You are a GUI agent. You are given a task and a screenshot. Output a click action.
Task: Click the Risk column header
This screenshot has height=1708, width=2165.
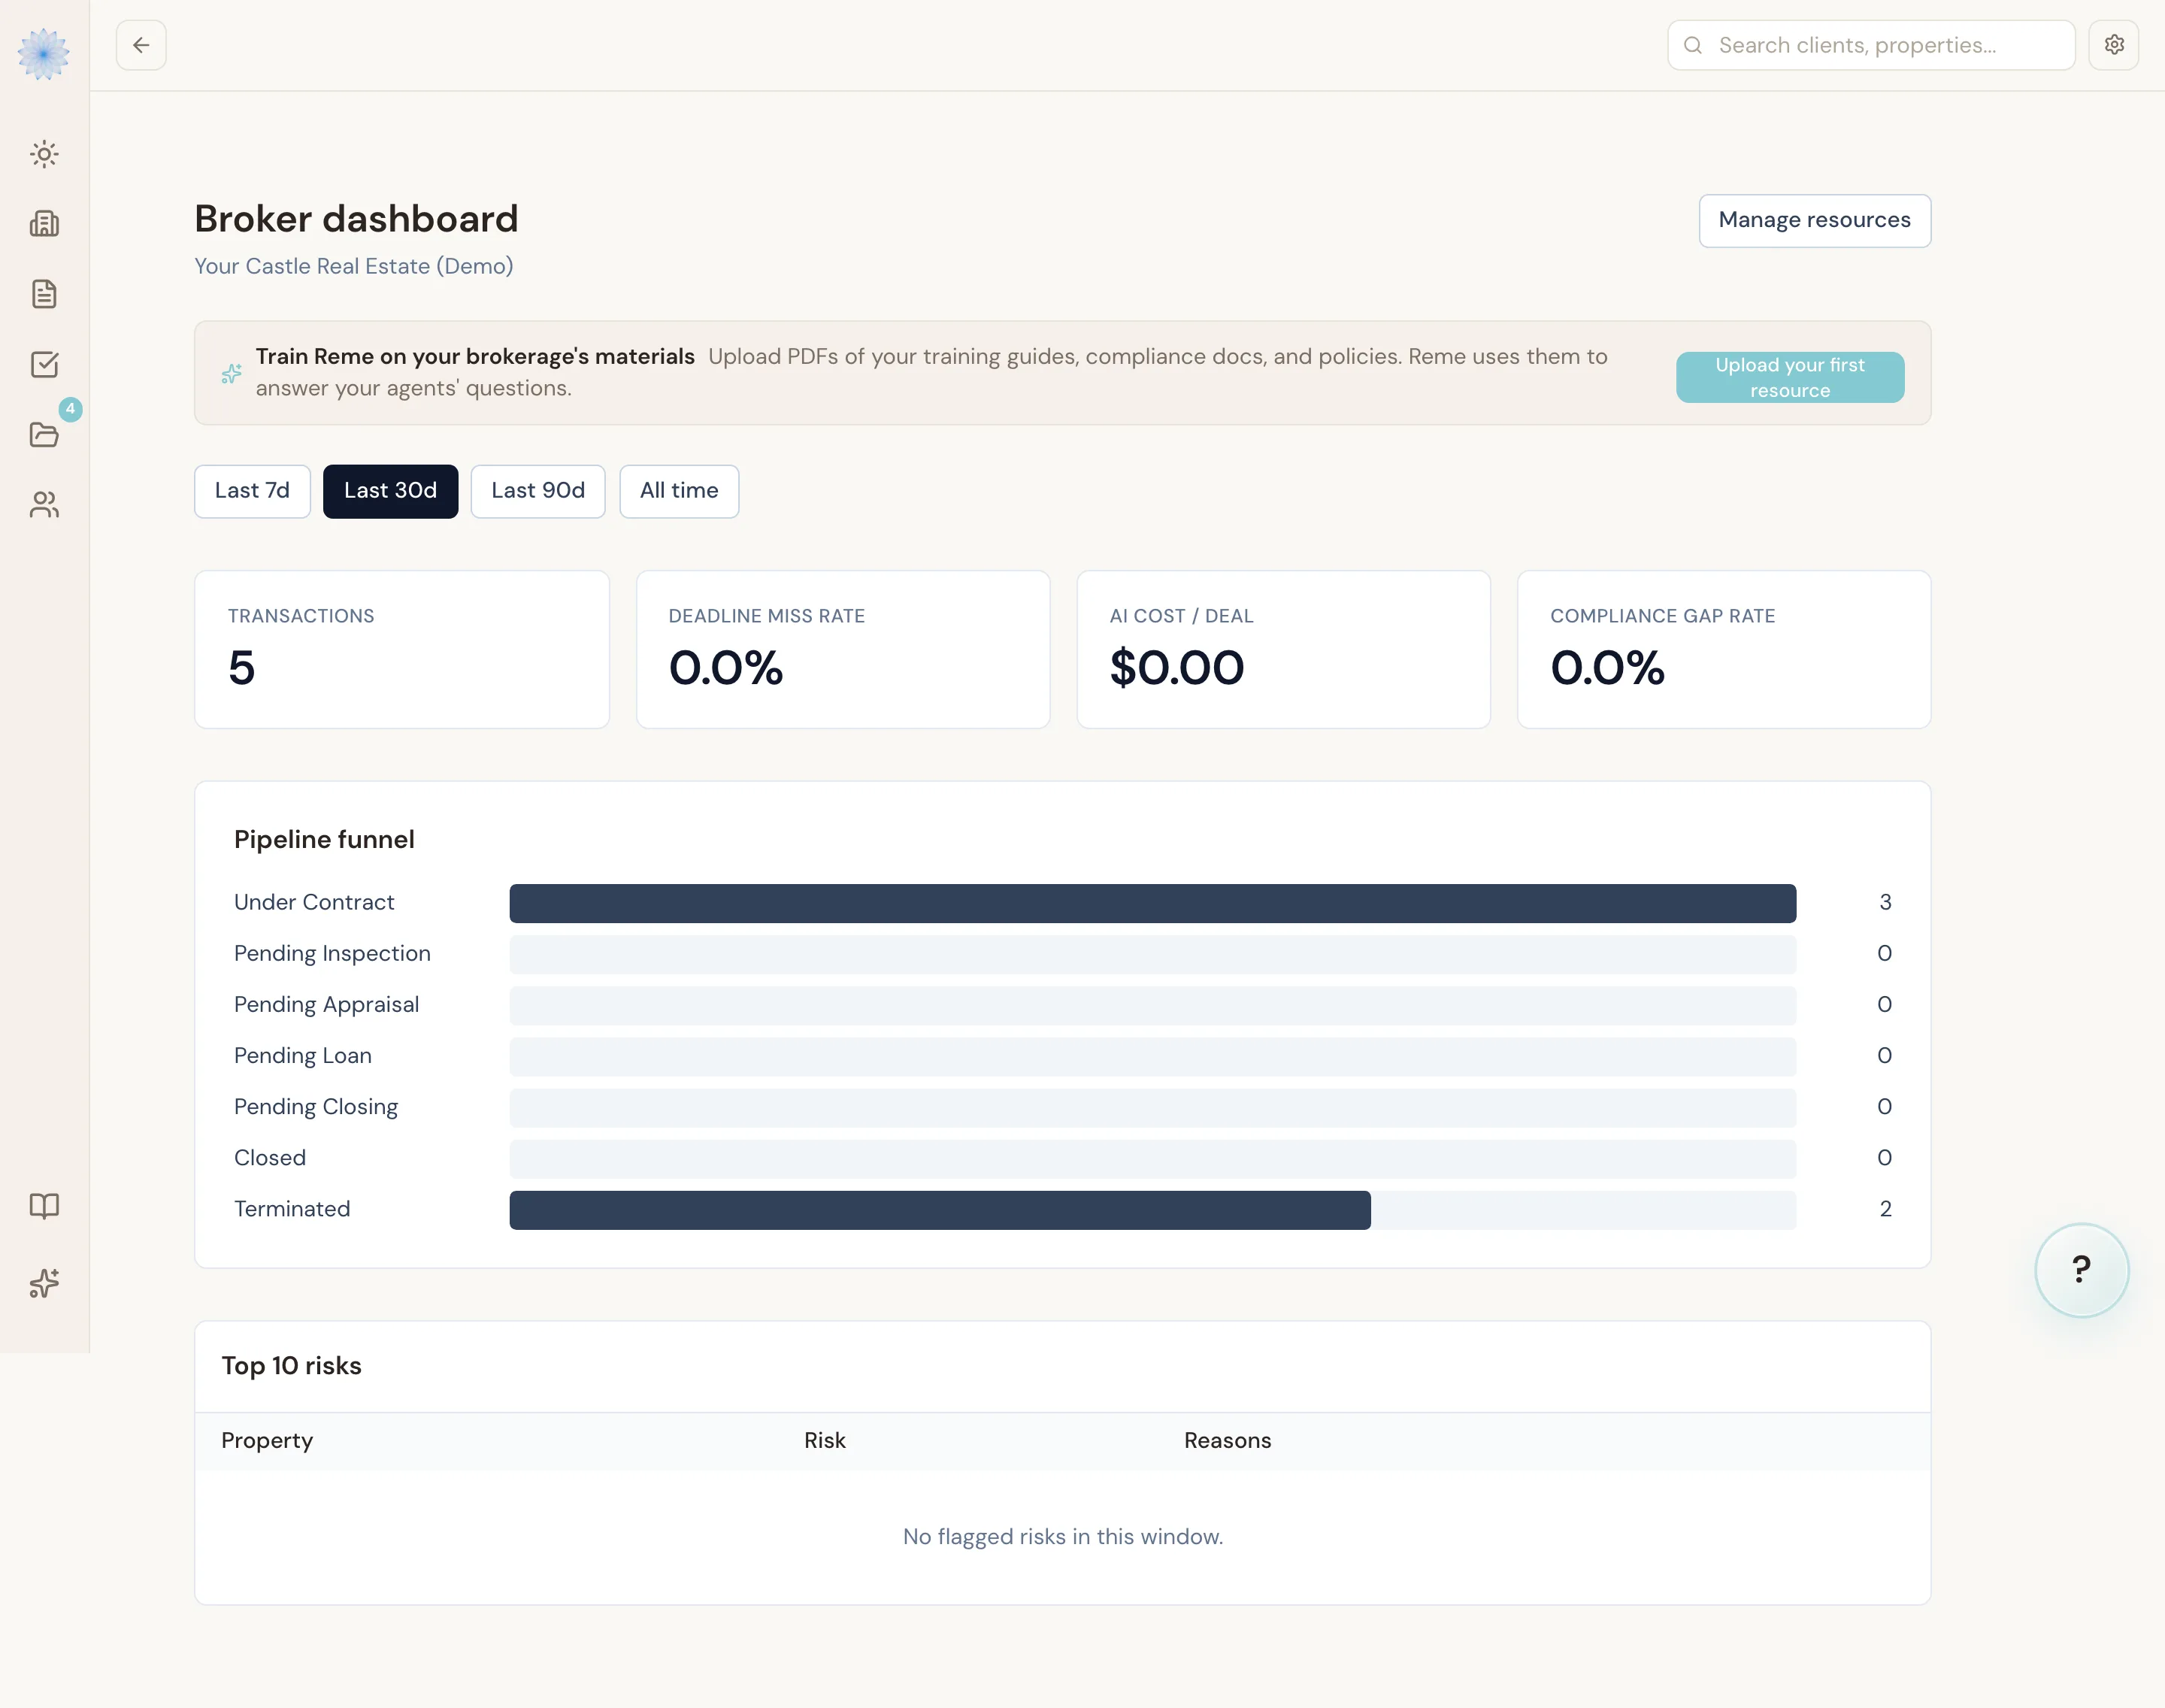click(825, 1440)
